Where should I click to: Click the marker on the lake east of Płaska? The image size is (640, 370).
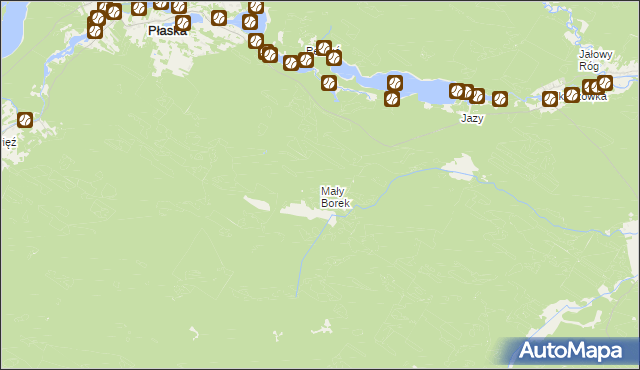tap(250, 22)
